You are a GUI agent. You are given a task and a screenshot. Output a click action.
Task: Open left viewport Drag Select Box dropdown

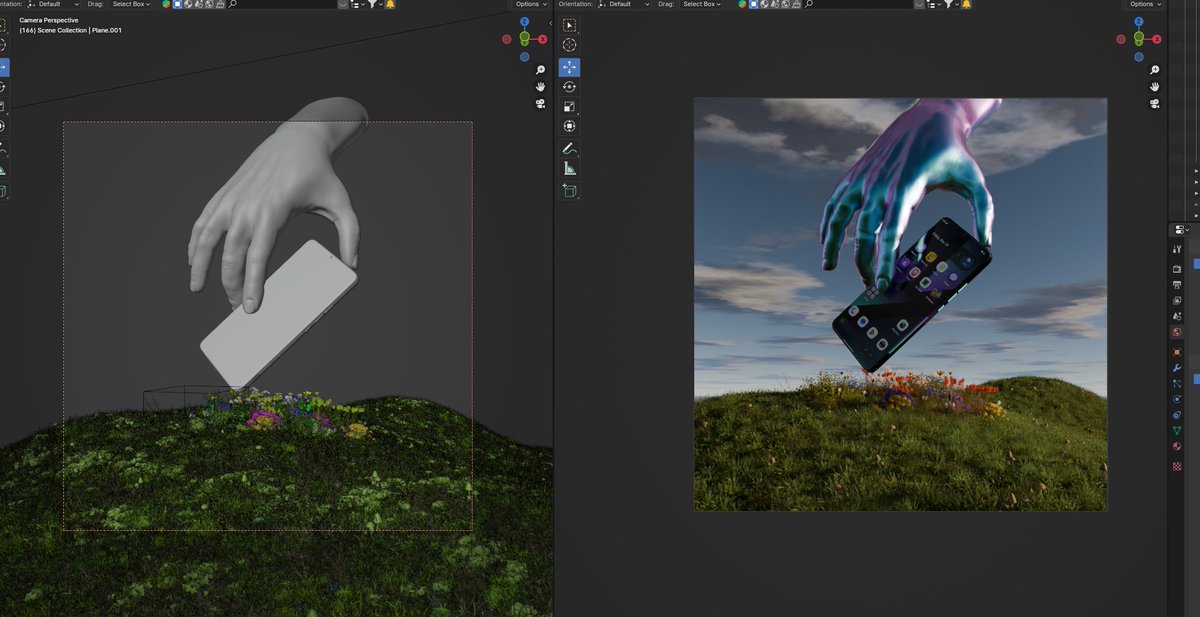[130, 4]
